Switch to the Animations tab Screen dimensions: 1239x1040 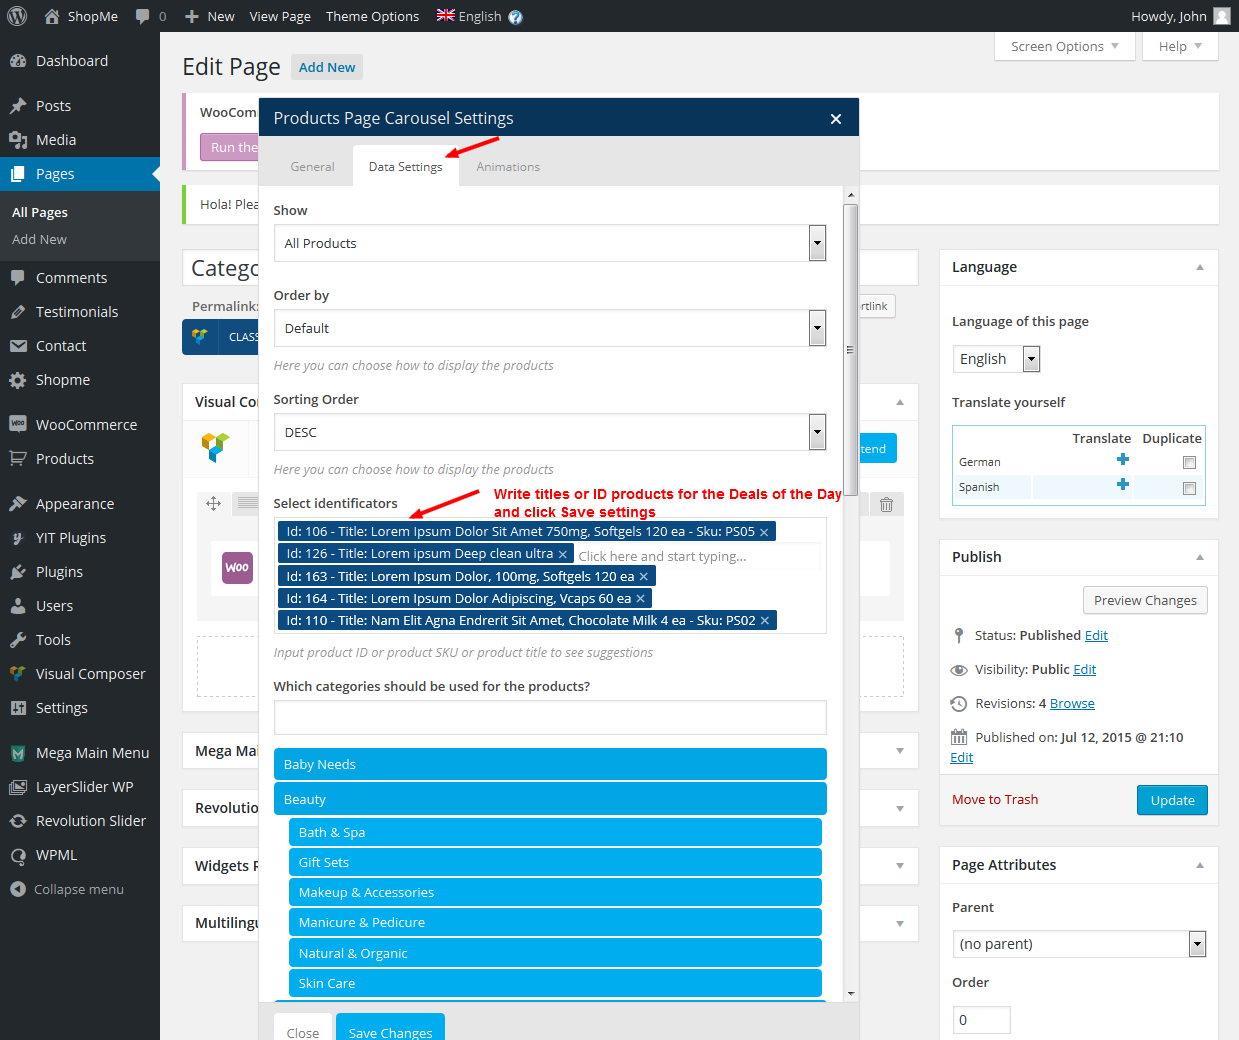pyautogui.click(x=508, y=167)
